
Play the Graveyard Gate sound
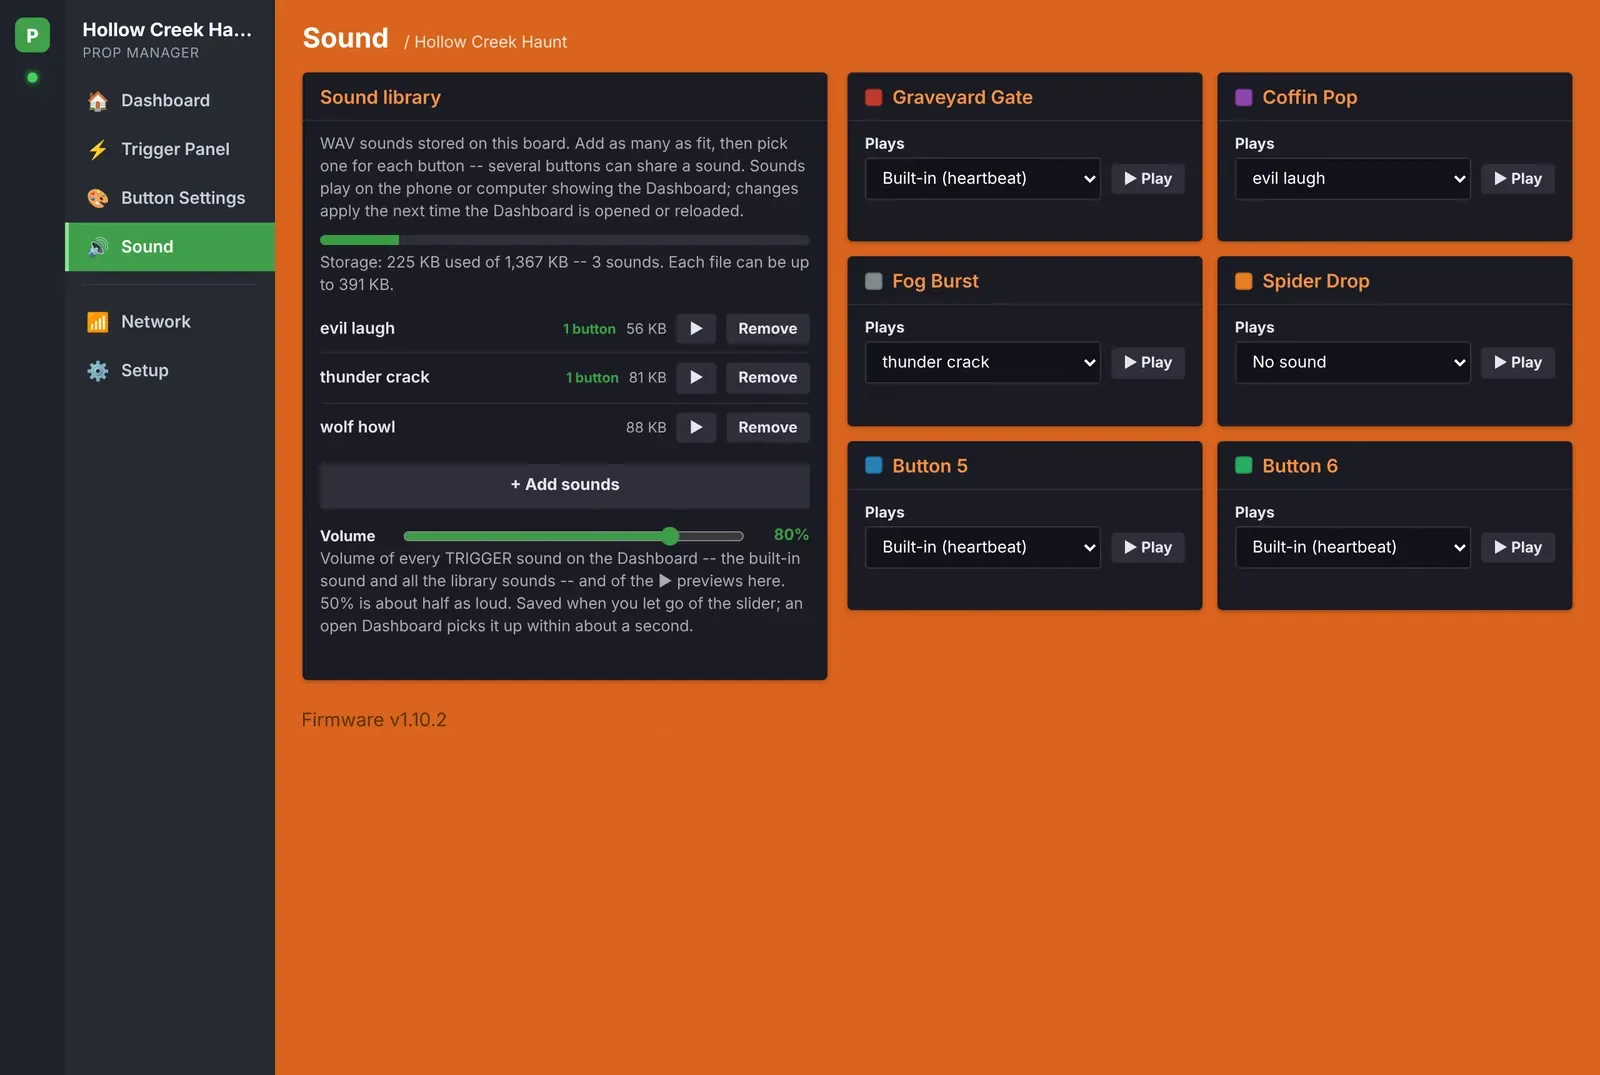pos(1148,179)
